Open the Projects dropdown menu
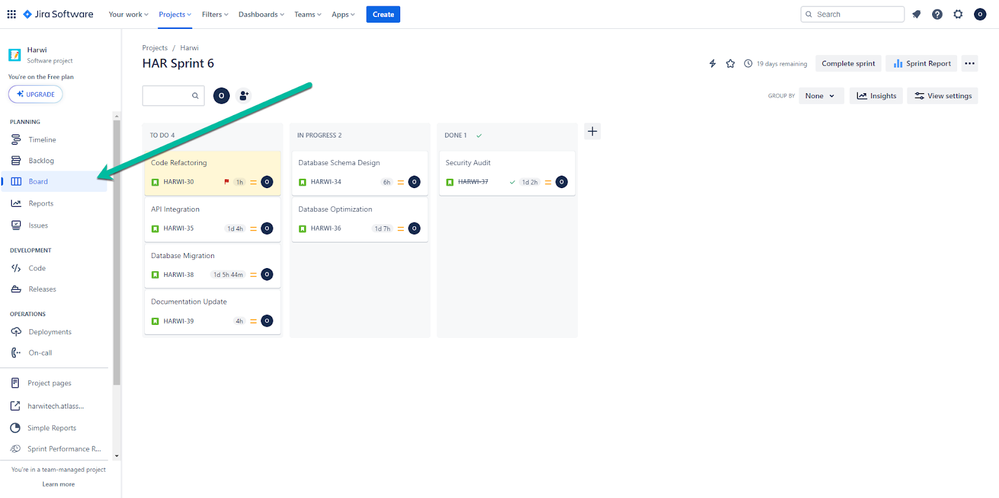The width and height of the screenshot is (999, 498). point(175,14)
